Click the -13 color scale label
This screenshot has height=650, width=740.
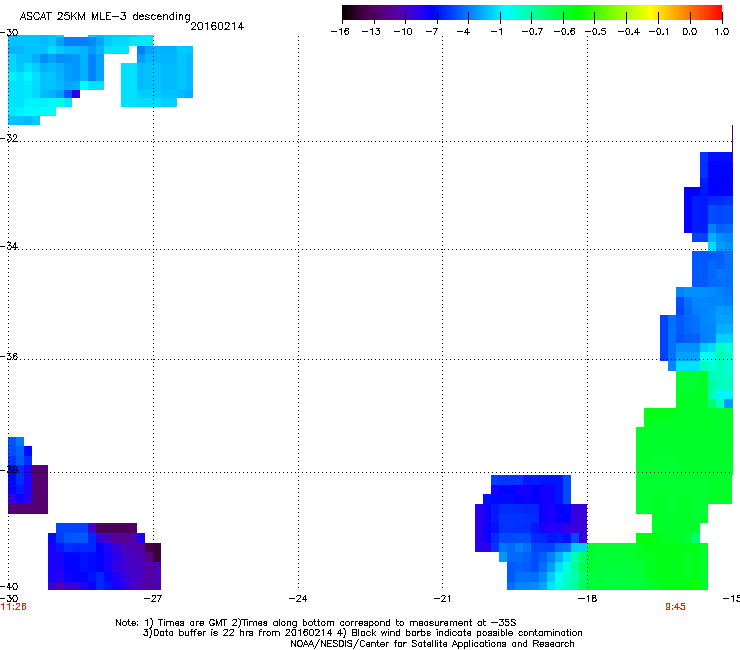point(371,32)
